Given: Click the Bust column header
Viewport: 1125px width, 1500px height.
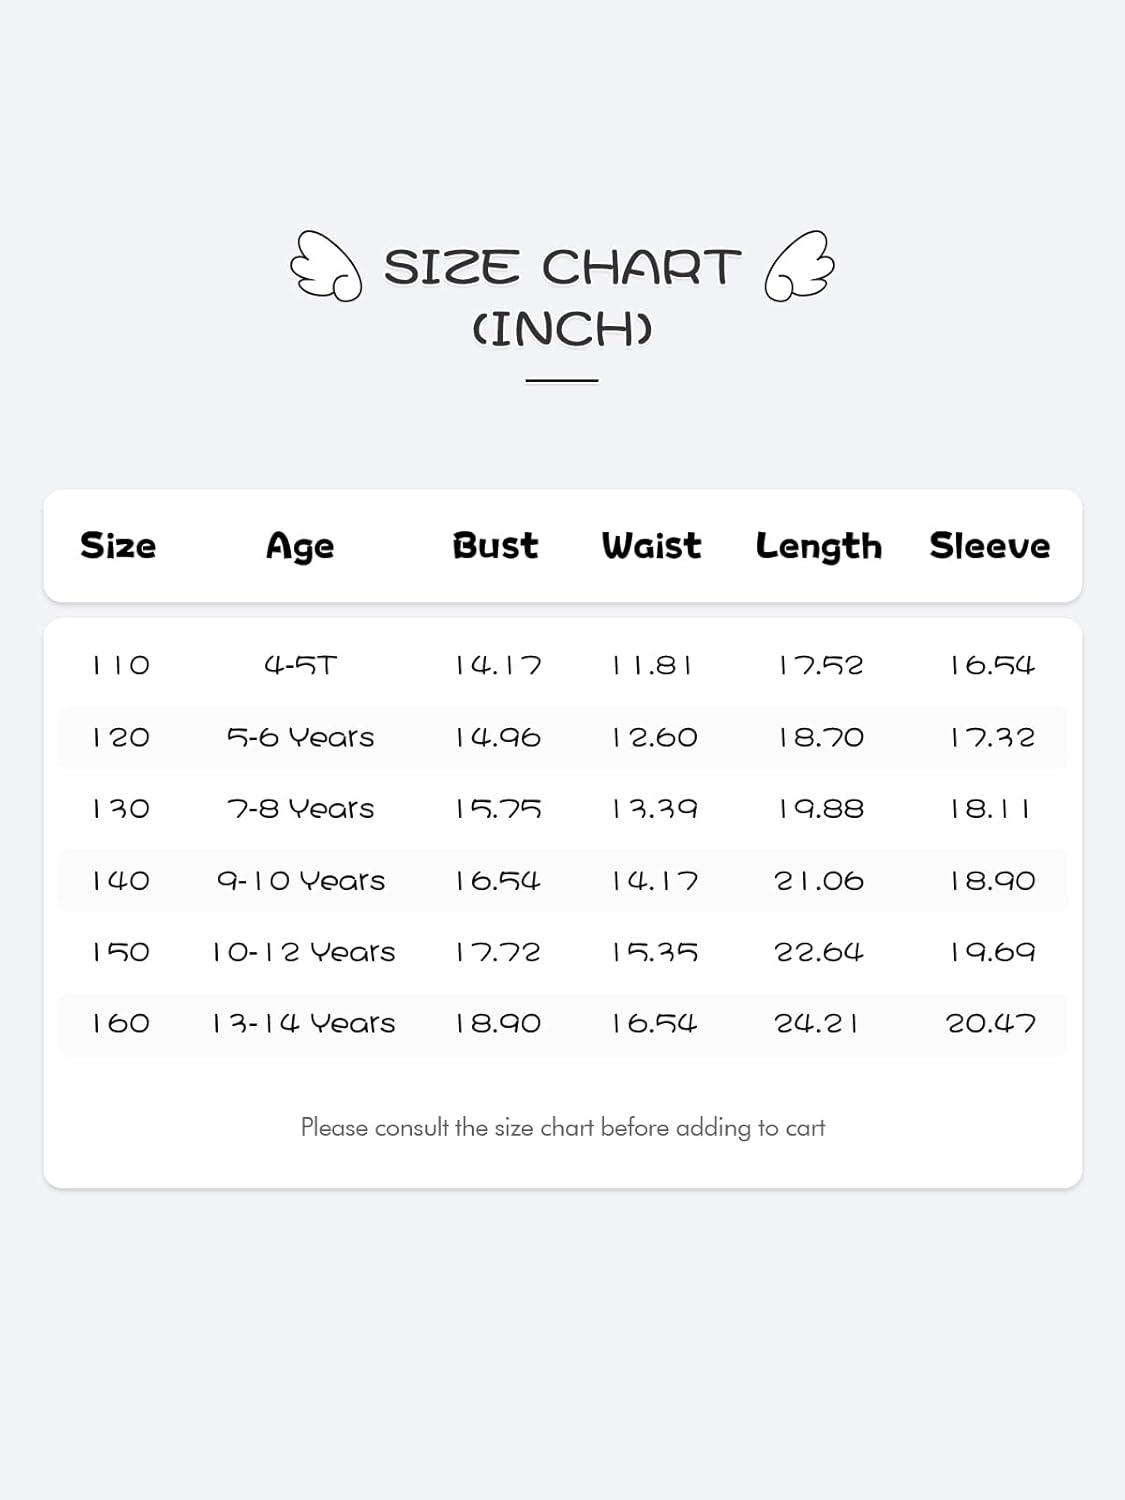Looking at the screenshot, I should click(495, 546).
